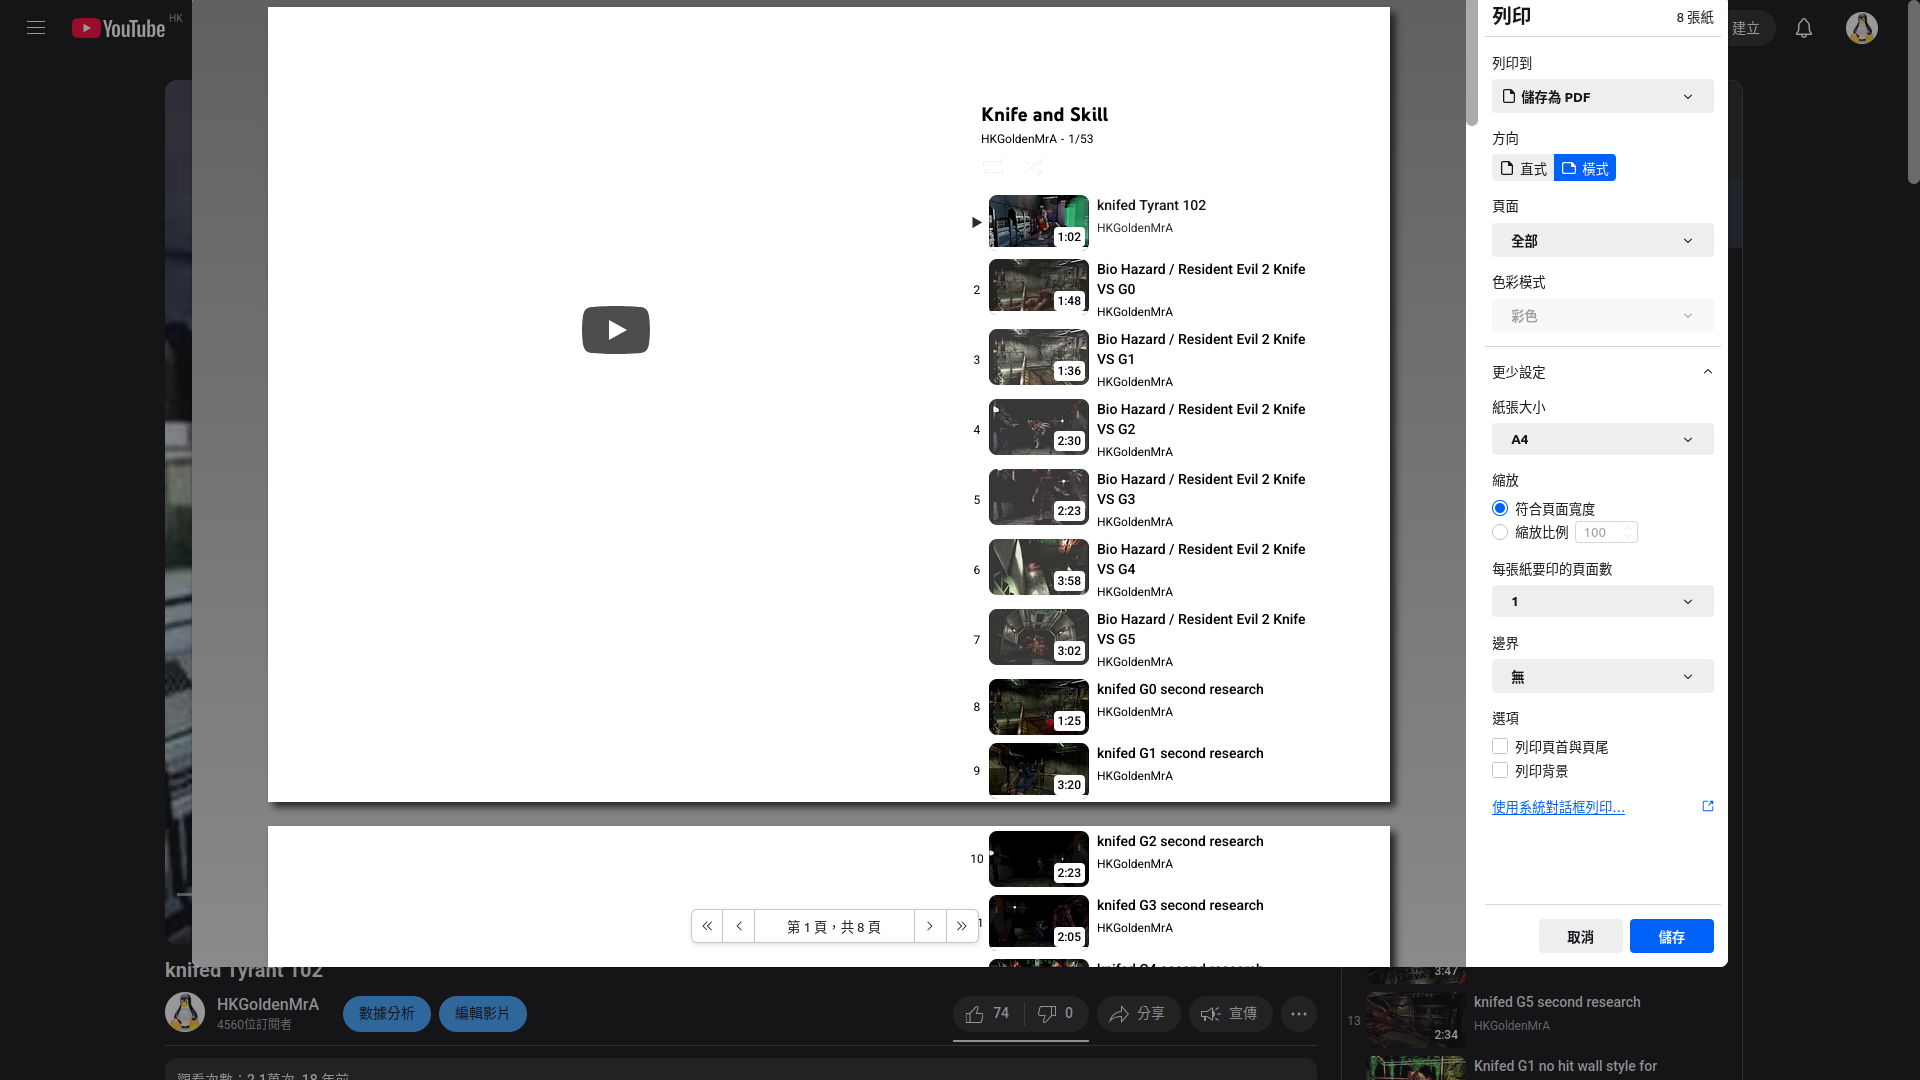Image resolution: width=1920 pixels, height=1080 pixels.
Task: Click knifed G0 second research title
Action: 1180,689
